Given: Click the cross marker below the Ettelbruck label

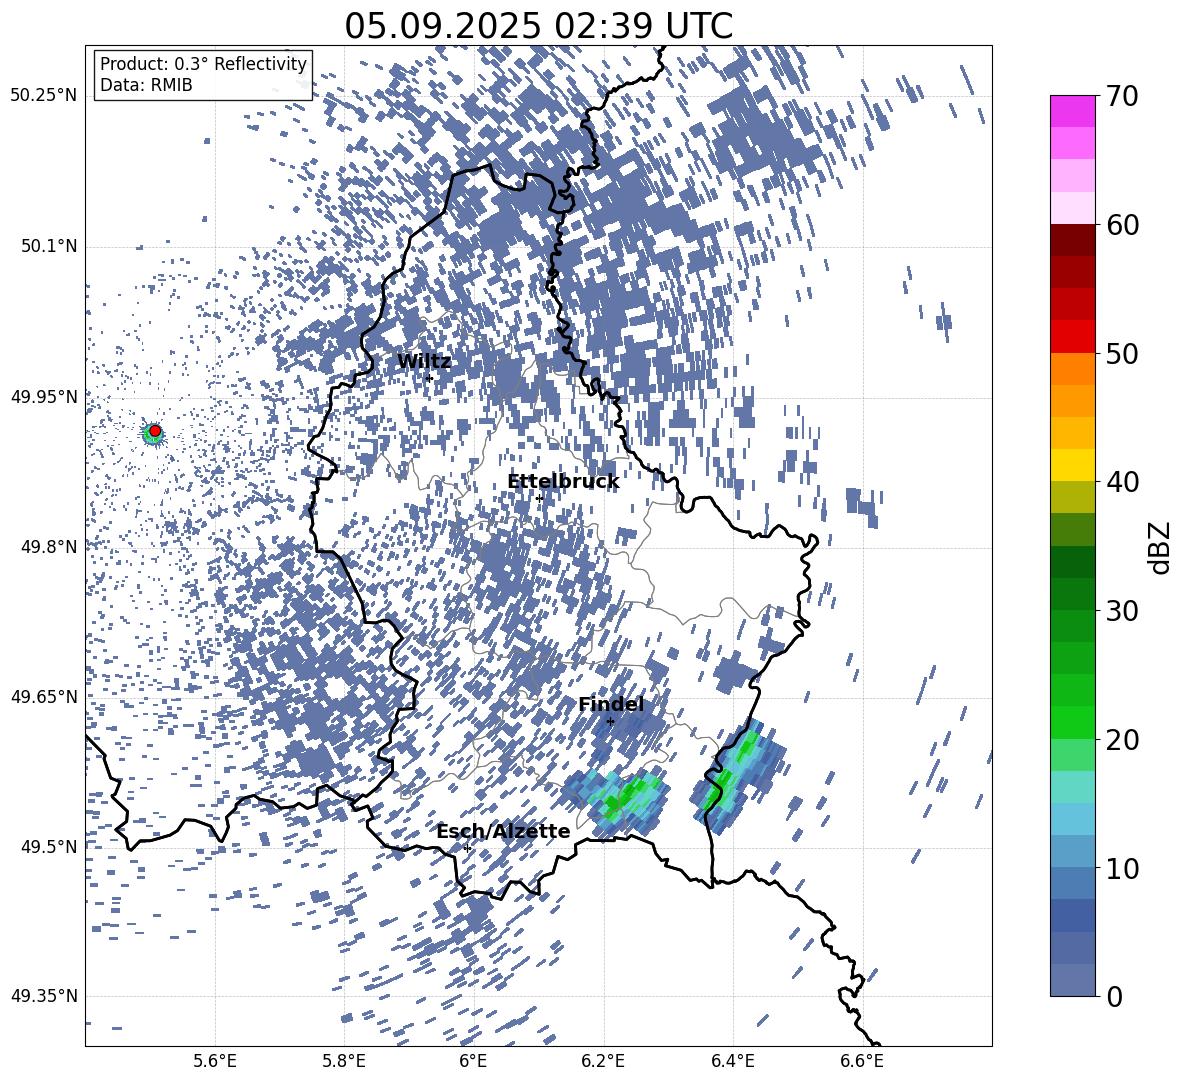Looking at the screenshot, I should (539, 499).
